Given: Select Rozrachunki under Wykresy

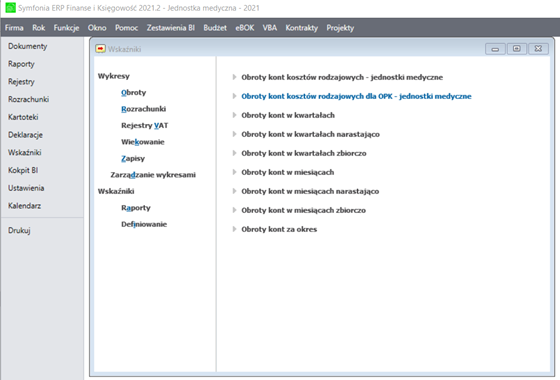Looking at the screenshot, I should [x=144, y=109].
